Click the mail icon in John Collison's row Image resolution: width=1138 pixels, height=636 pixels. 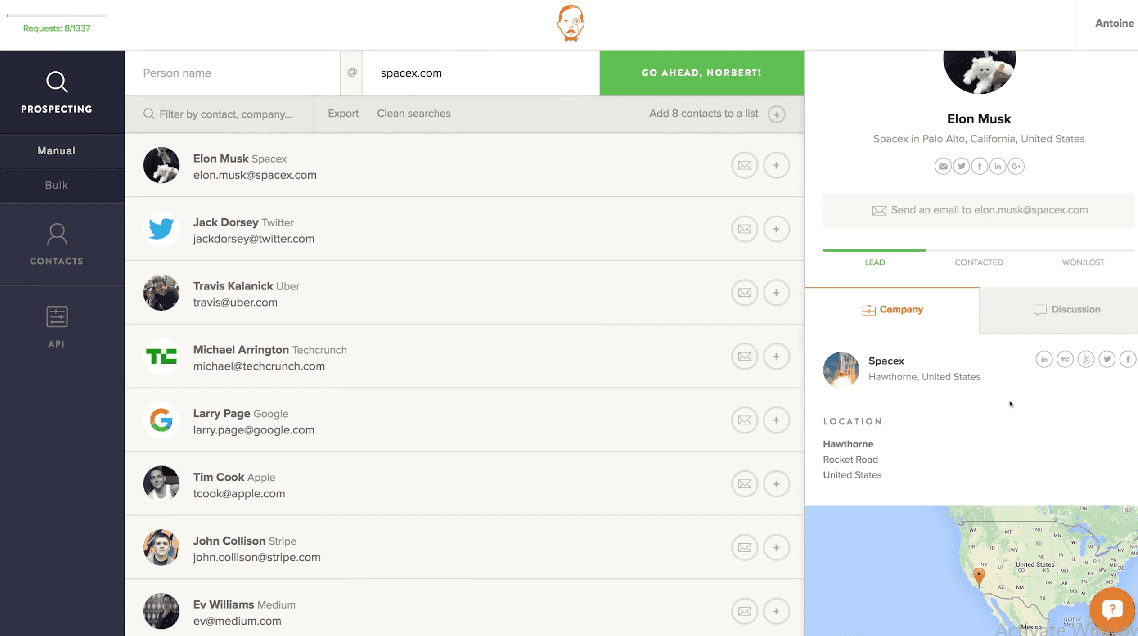pyautogui.click(x=745, y=547)
